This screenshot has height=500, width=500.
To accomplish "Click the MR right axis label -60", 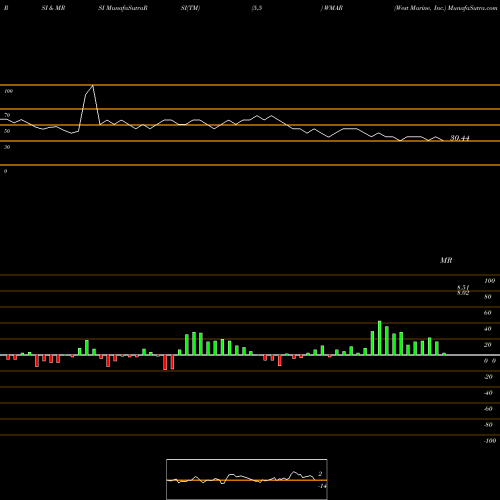I will pos(488,409).
